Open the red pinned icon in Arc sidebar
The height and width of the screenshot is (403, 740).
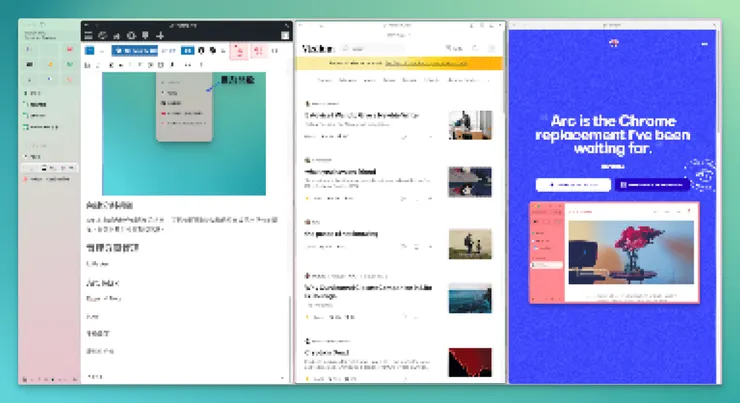69,49
